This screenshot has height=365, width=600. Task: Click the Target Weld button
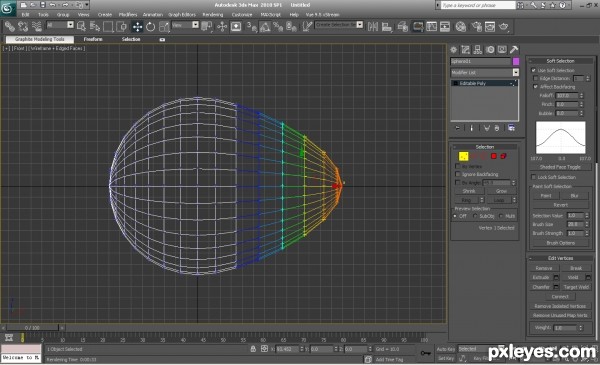576,287
